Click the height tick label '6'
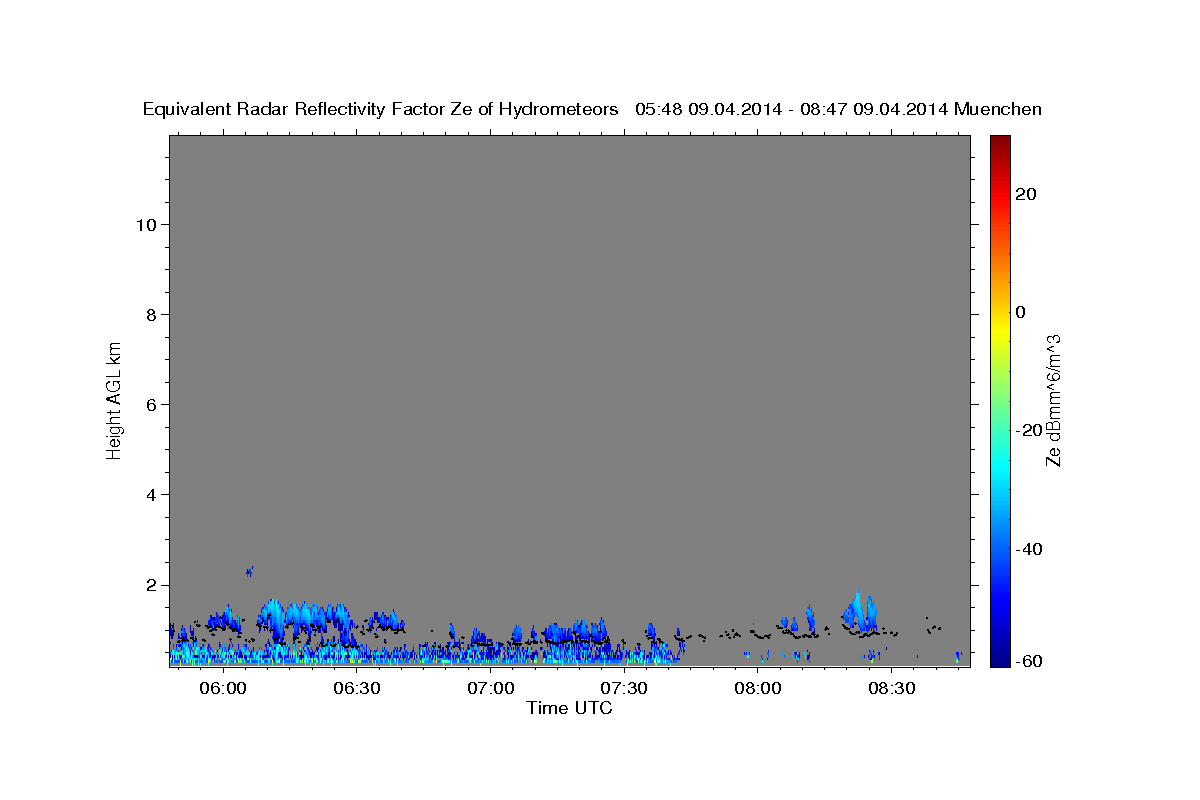This screenshot has height=800, width=1200. (150, 404)
